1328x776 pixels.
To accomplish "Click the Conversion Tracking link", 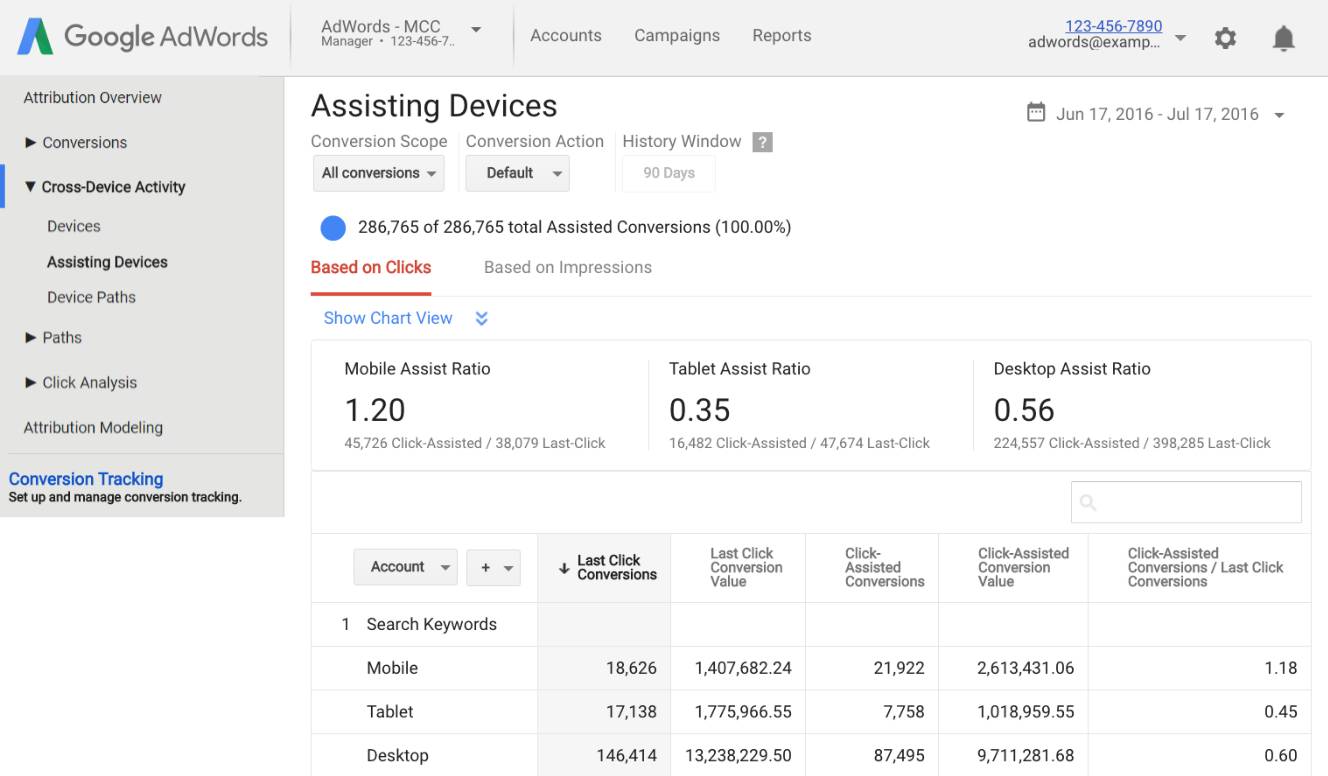I will pos(86,479).
